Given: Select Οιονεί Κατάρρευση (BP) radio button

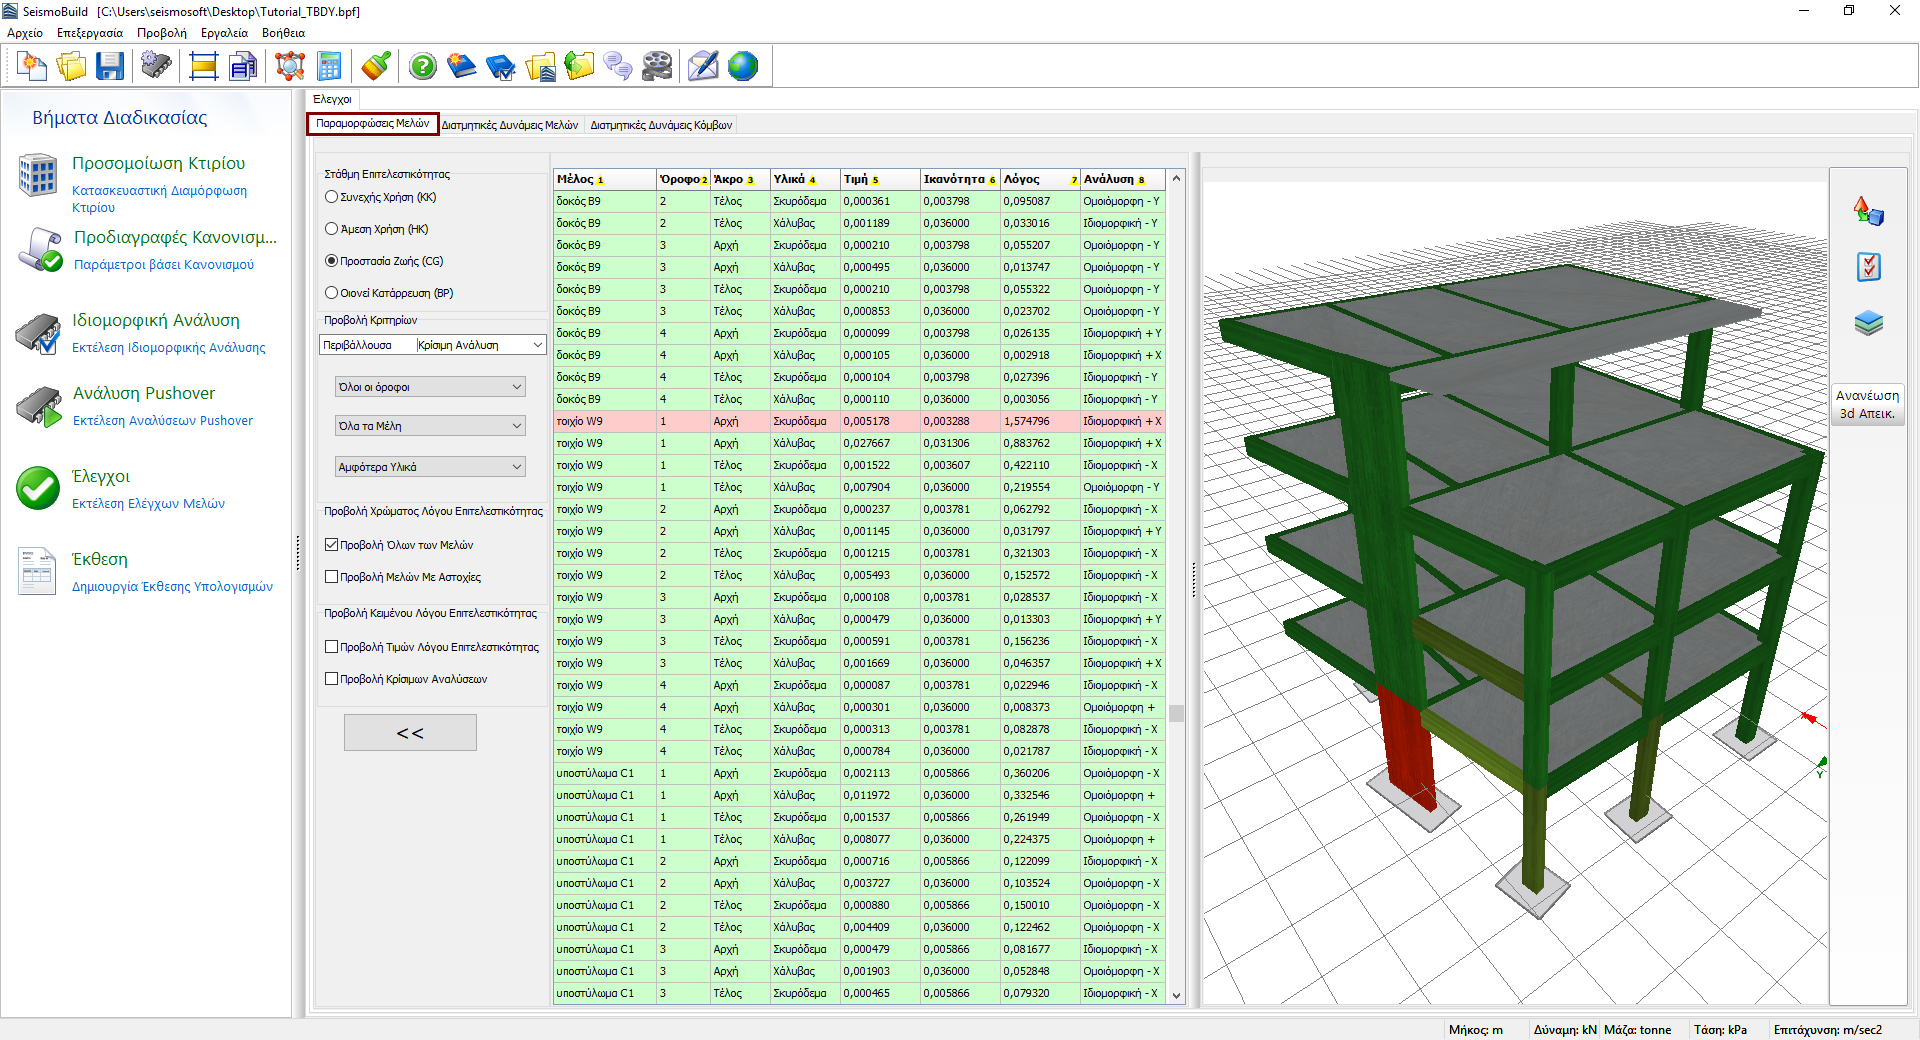Looking at the screenshot, I should coord(332,293).
